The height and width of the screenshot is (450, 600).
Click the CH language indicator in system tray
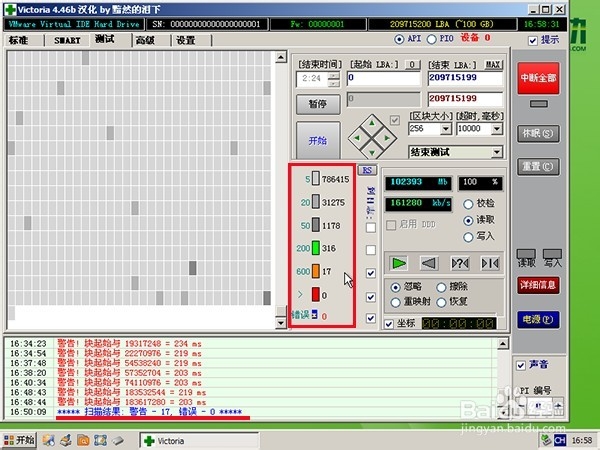[x=560, y=440]
